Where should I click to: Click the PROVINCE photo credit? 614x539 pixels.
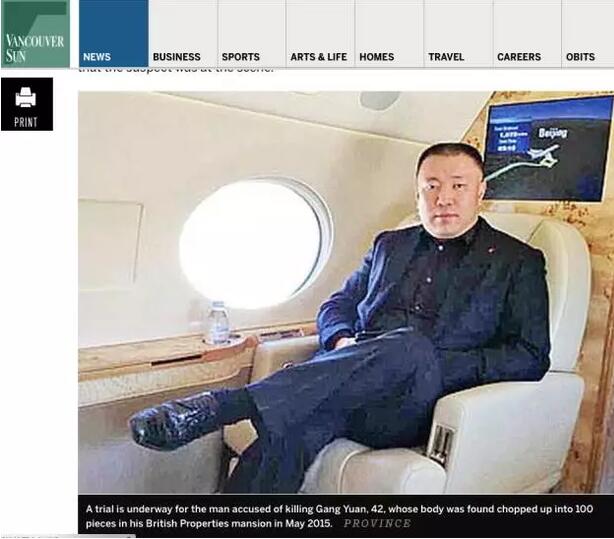tap(377, 523)
